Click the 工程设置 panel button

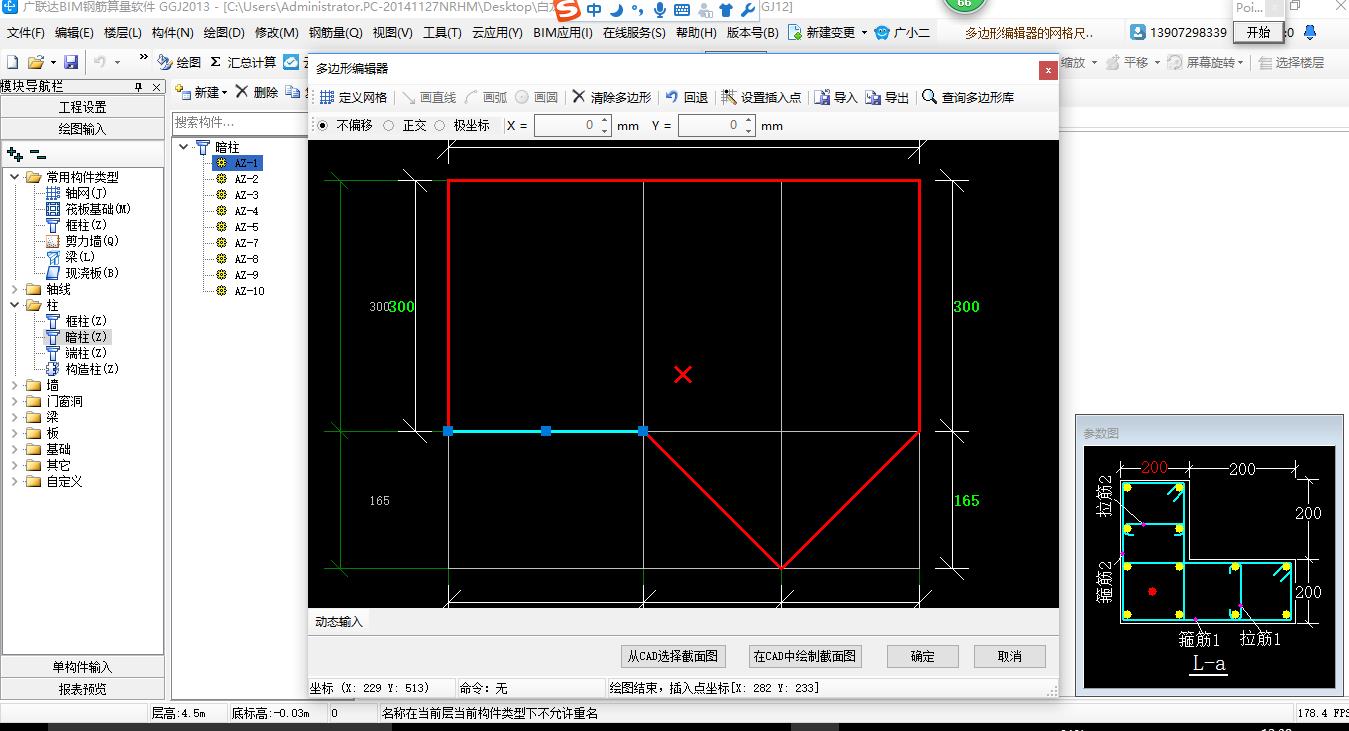click(x=83, y=107)
